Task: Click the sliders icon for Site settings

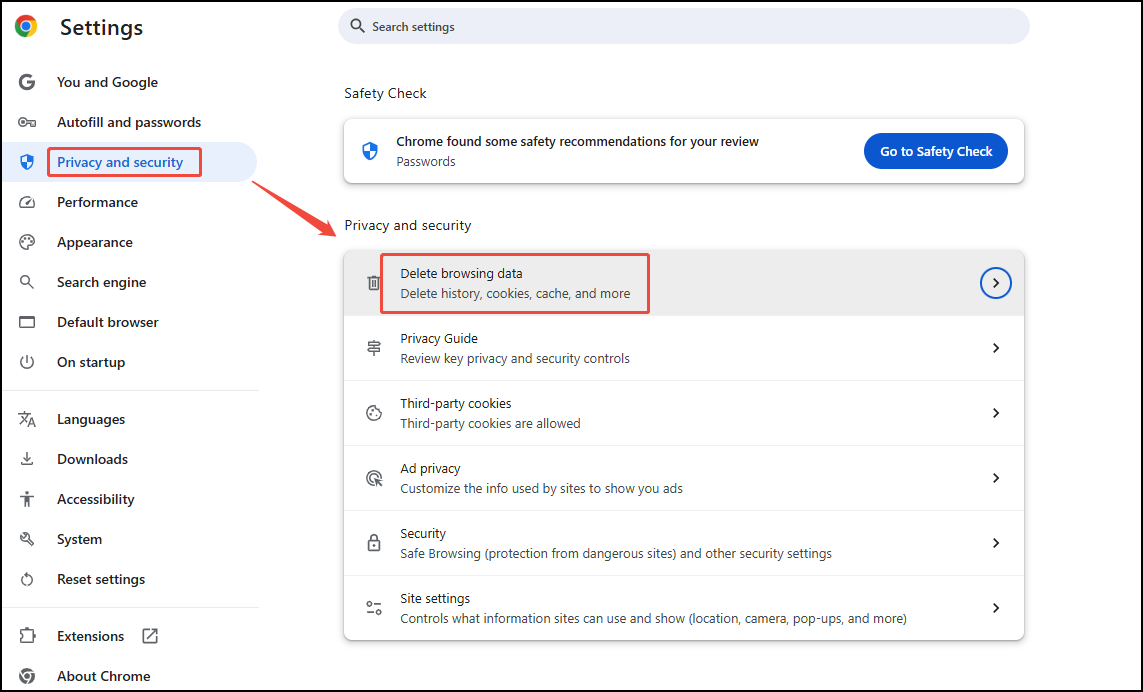Action: click(x=374, y=607)
